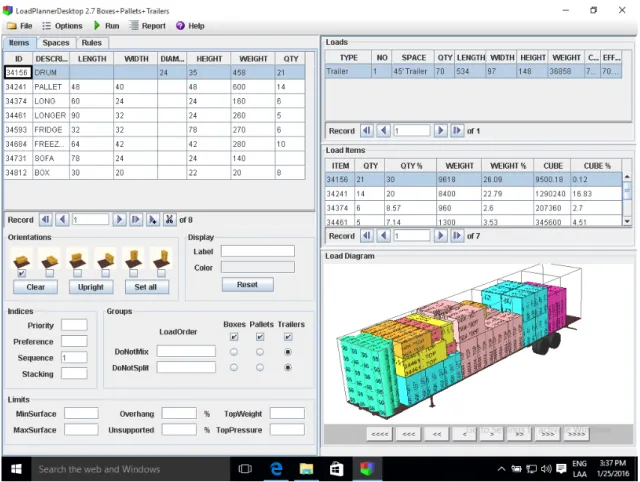Click in the Label input field

point(258,251)
